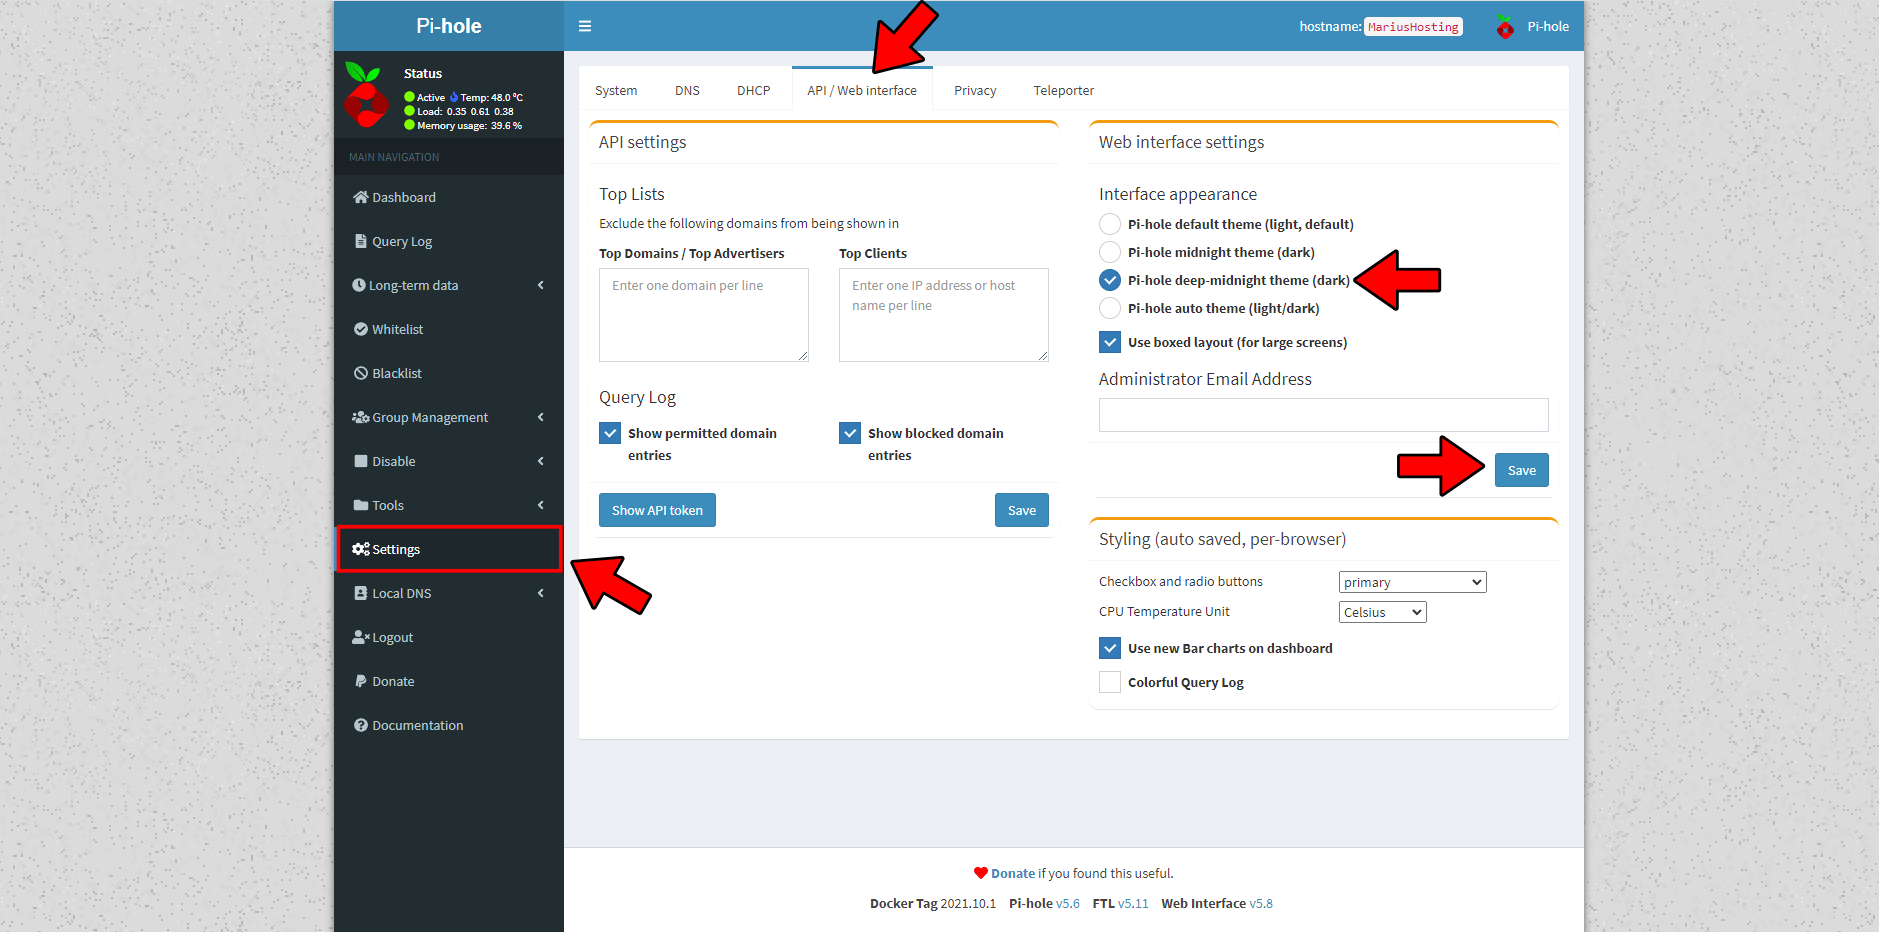The height and width of the screenshot is (932, 1879).
Task: Open Checkbox and radio buttons style dropdown
Action: [1412, 582]
